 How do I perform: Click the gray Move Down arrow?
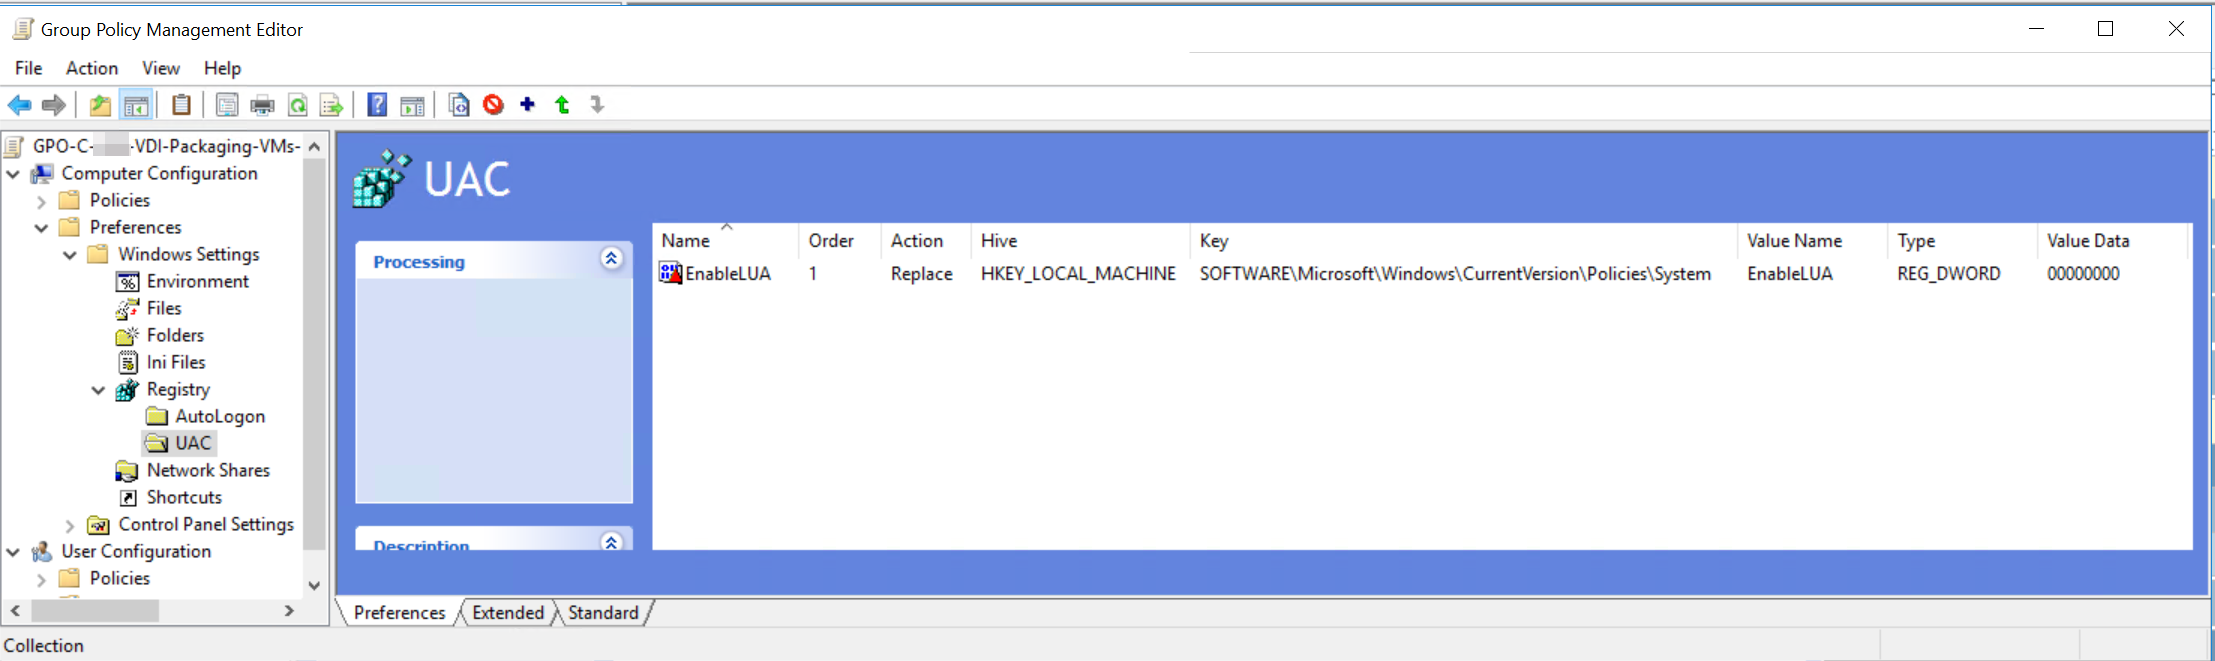pyautogui.click(x=597, y=105)
